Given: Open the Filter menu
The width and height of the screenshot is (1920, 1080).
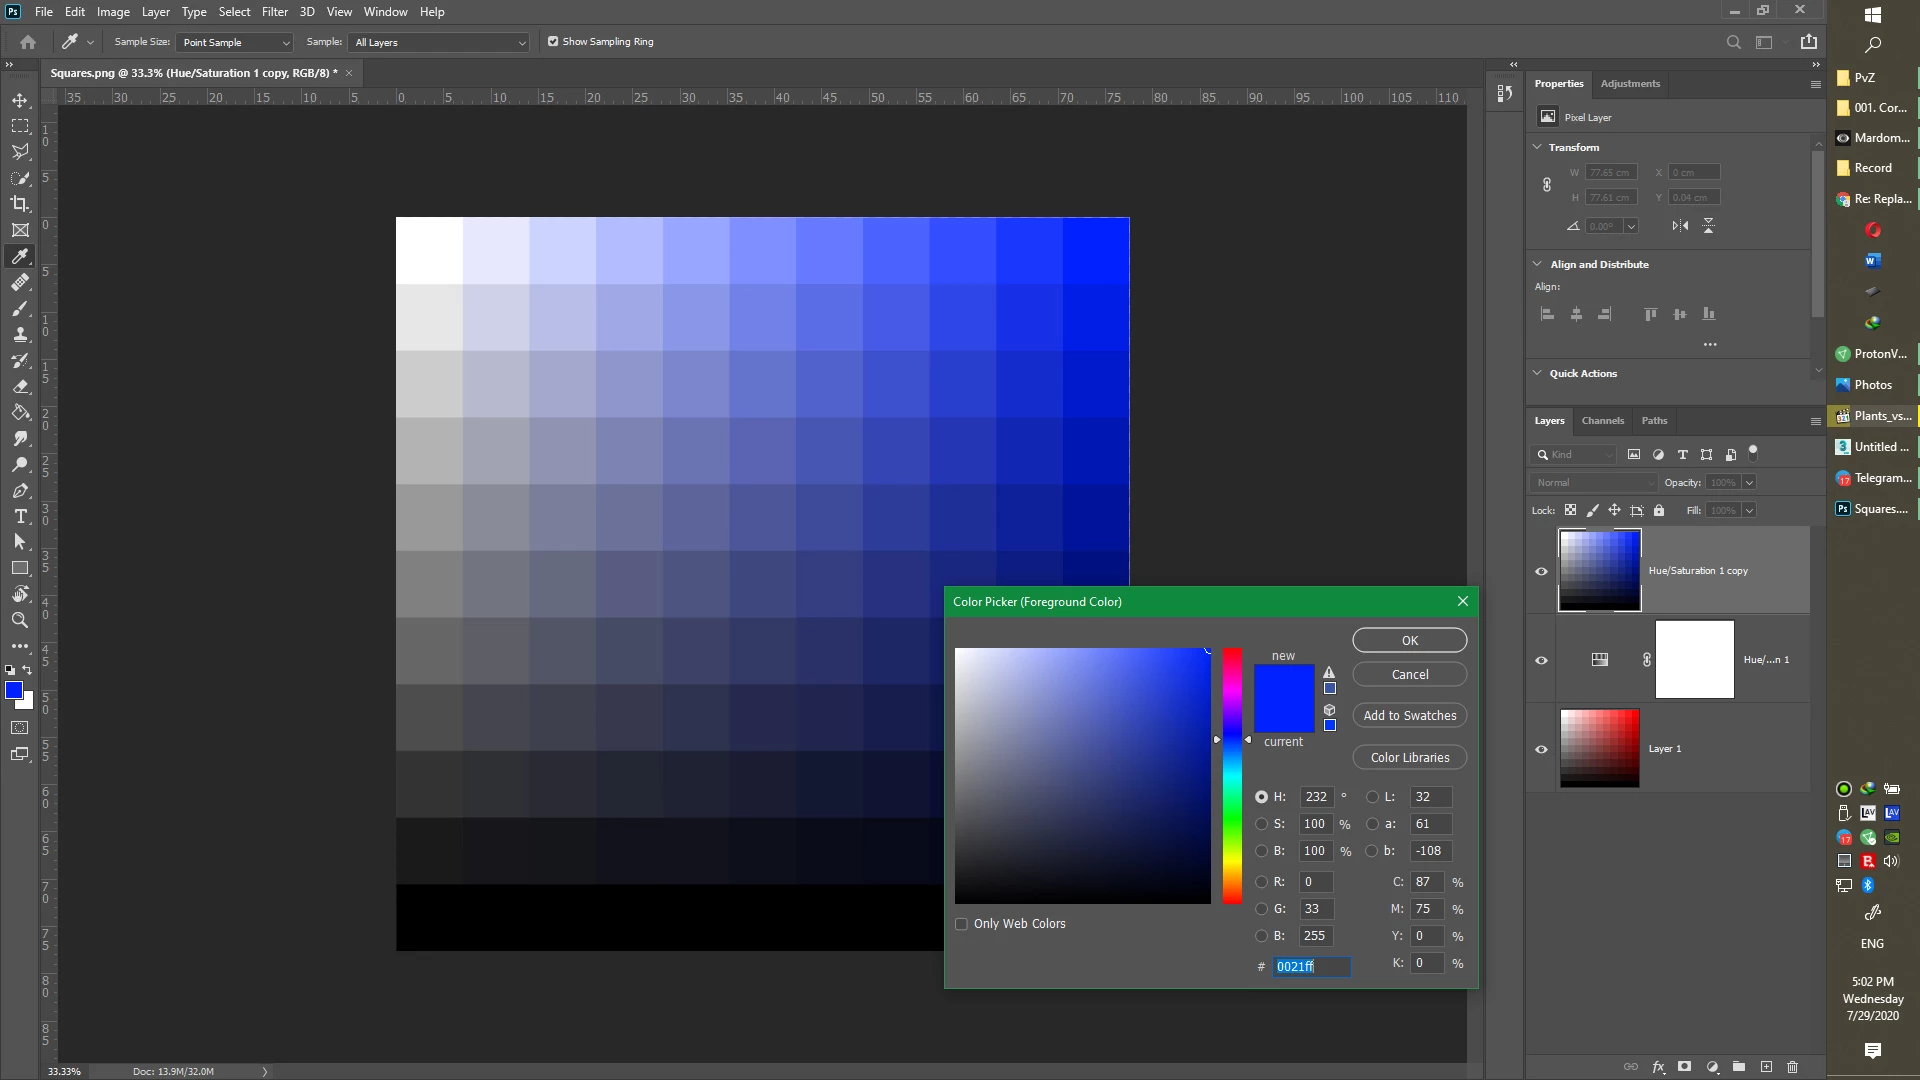Looking at the screenshot, I should (274, 12).
